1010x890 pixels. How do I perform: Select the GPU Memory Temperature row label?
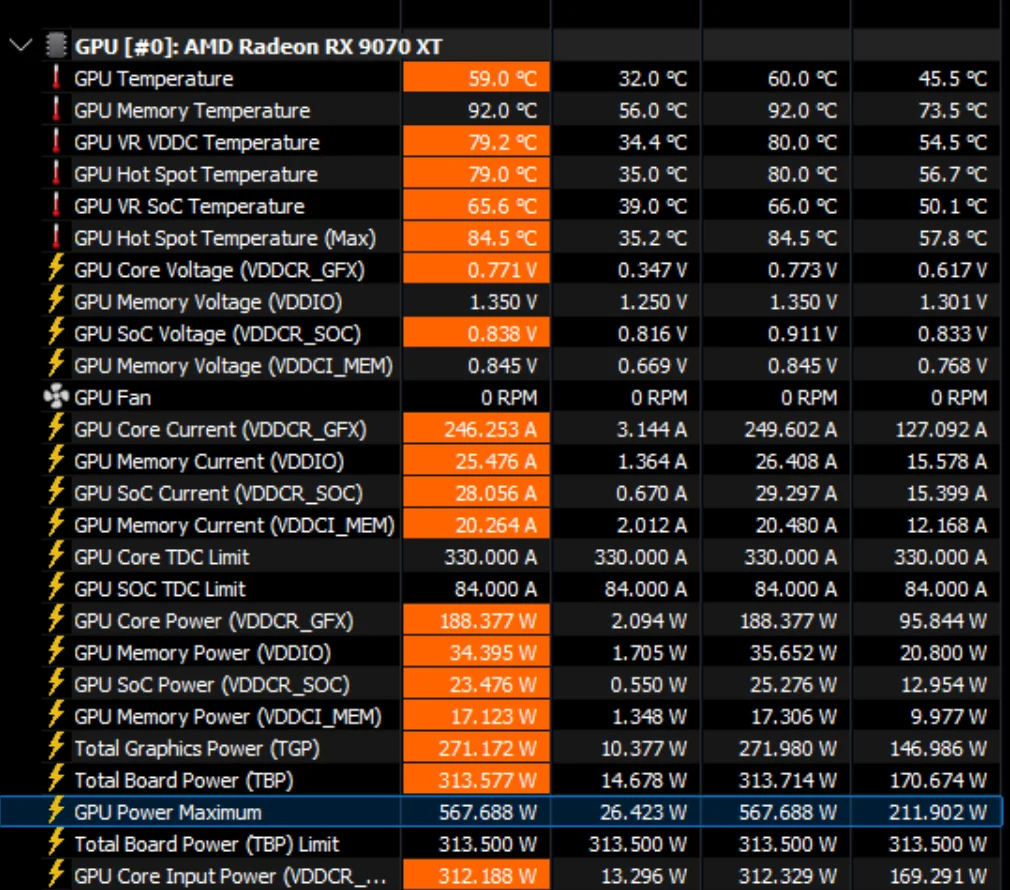192,111
